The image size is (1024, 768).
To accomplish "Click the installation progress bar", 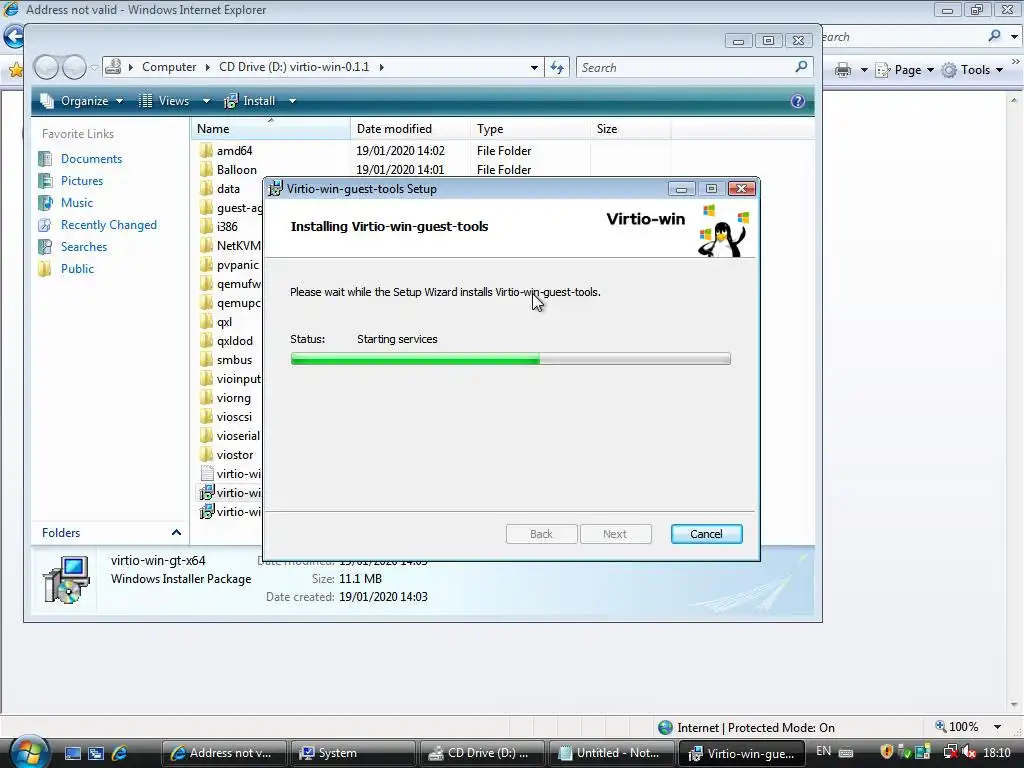I will [x=510, y=359].
